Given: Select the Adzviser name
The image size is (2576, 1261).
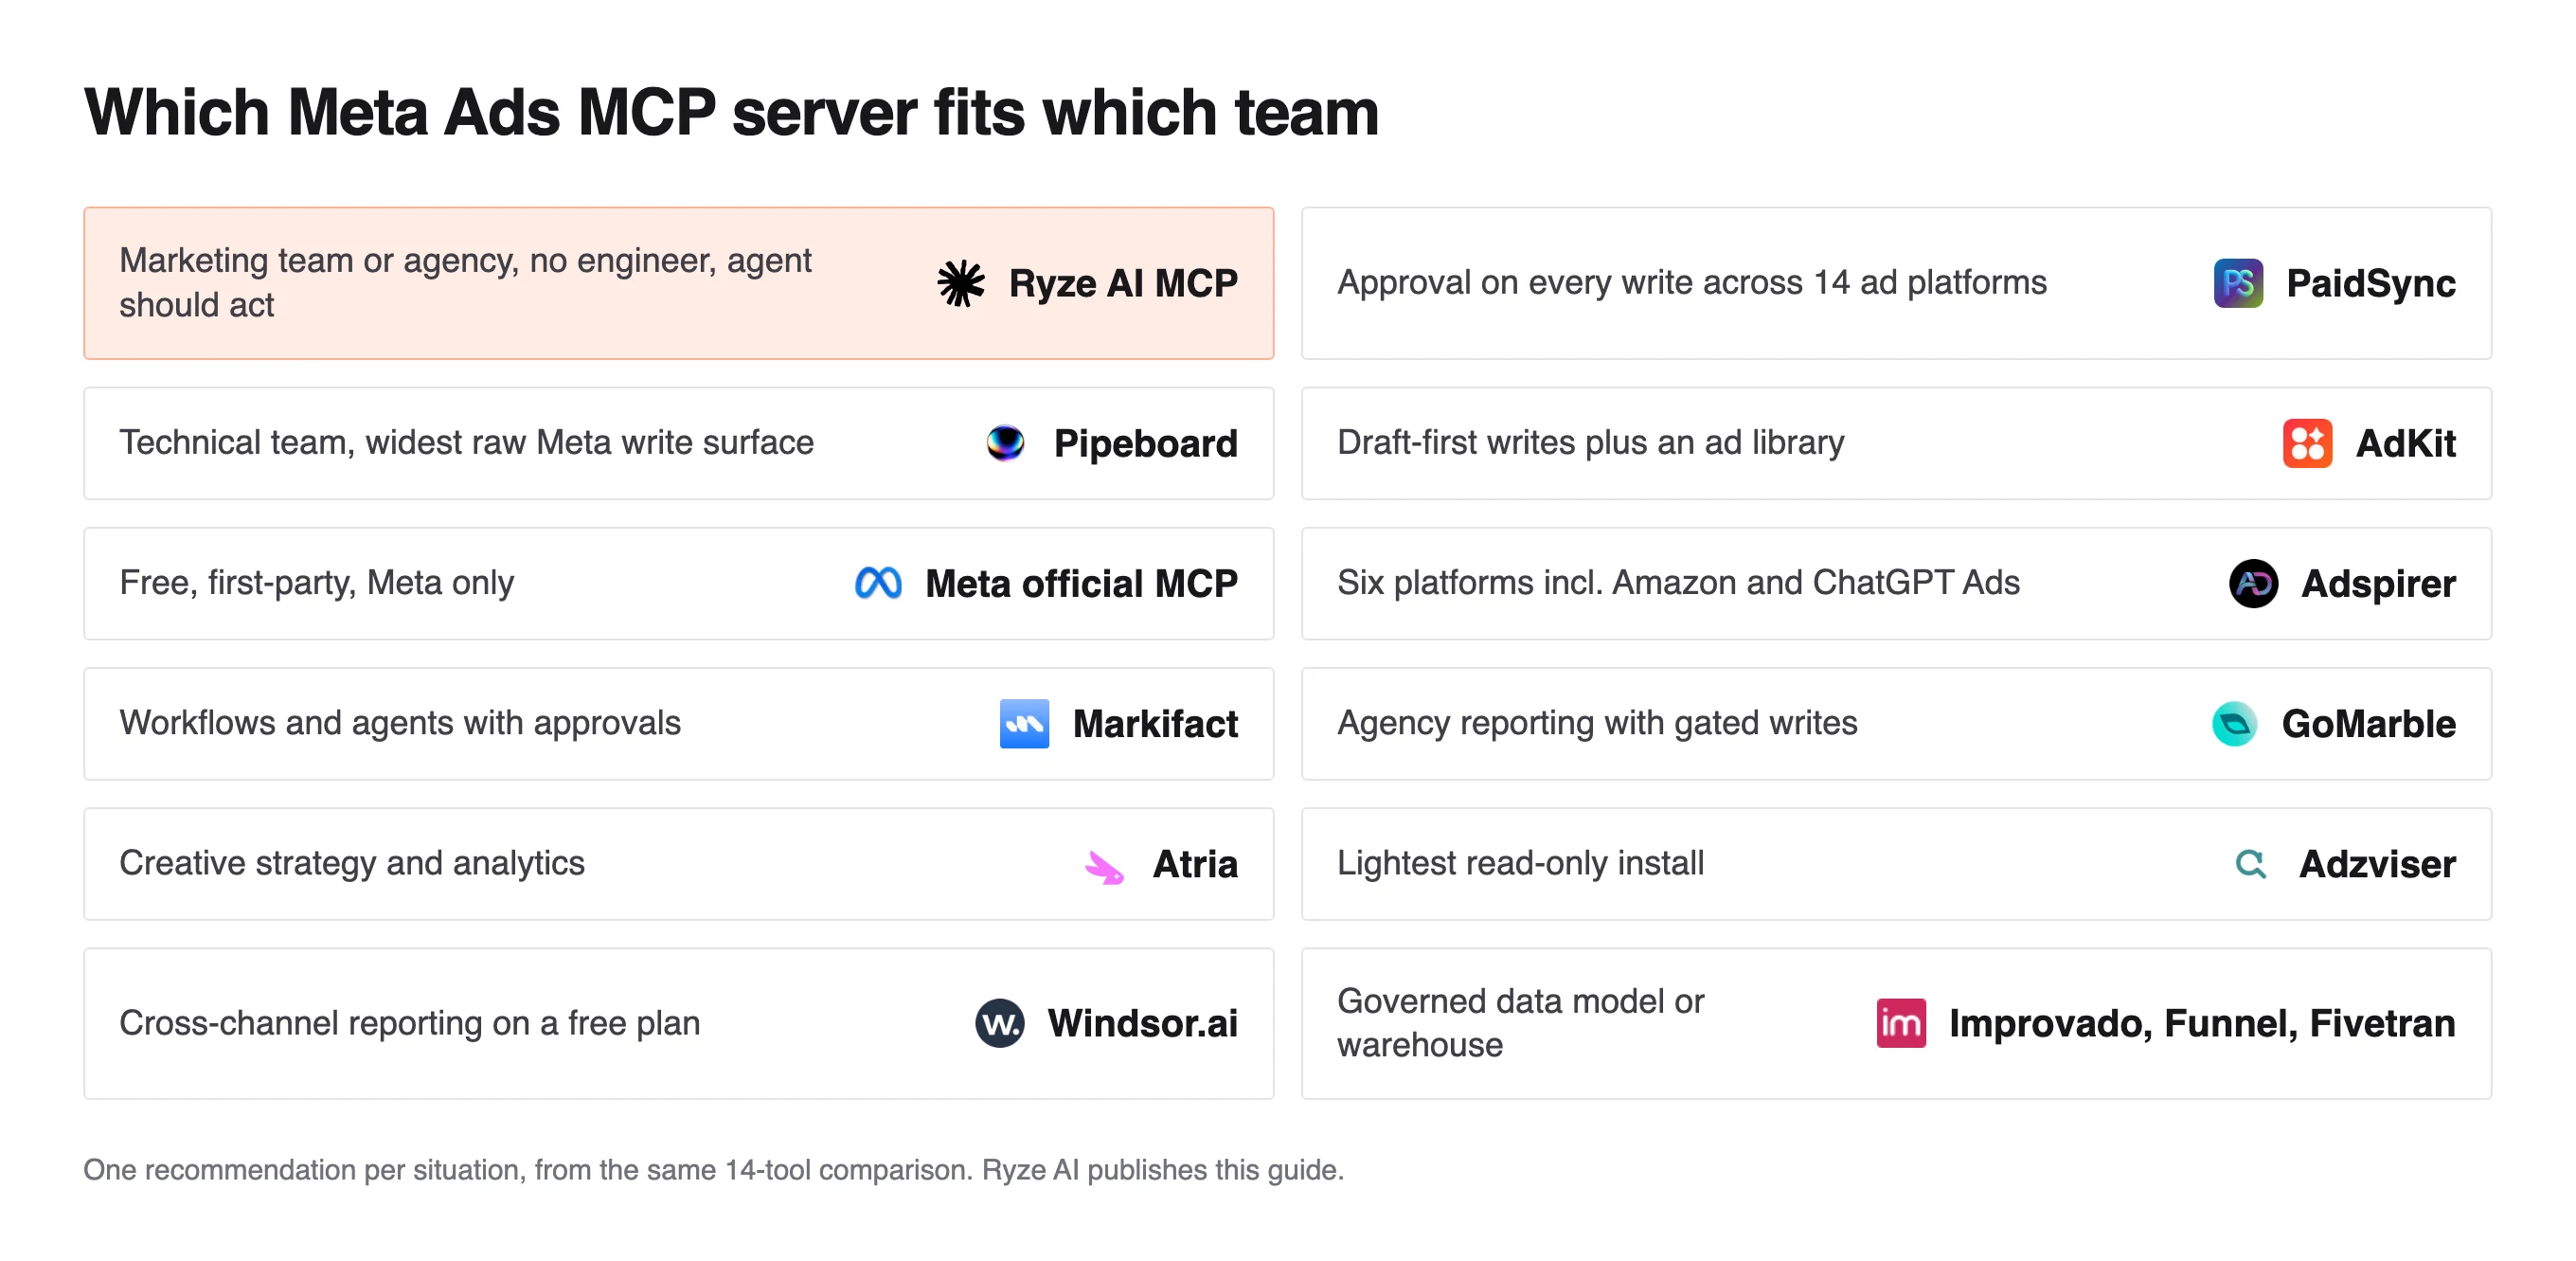Looking at the screenshot, I should (2377, 863).
